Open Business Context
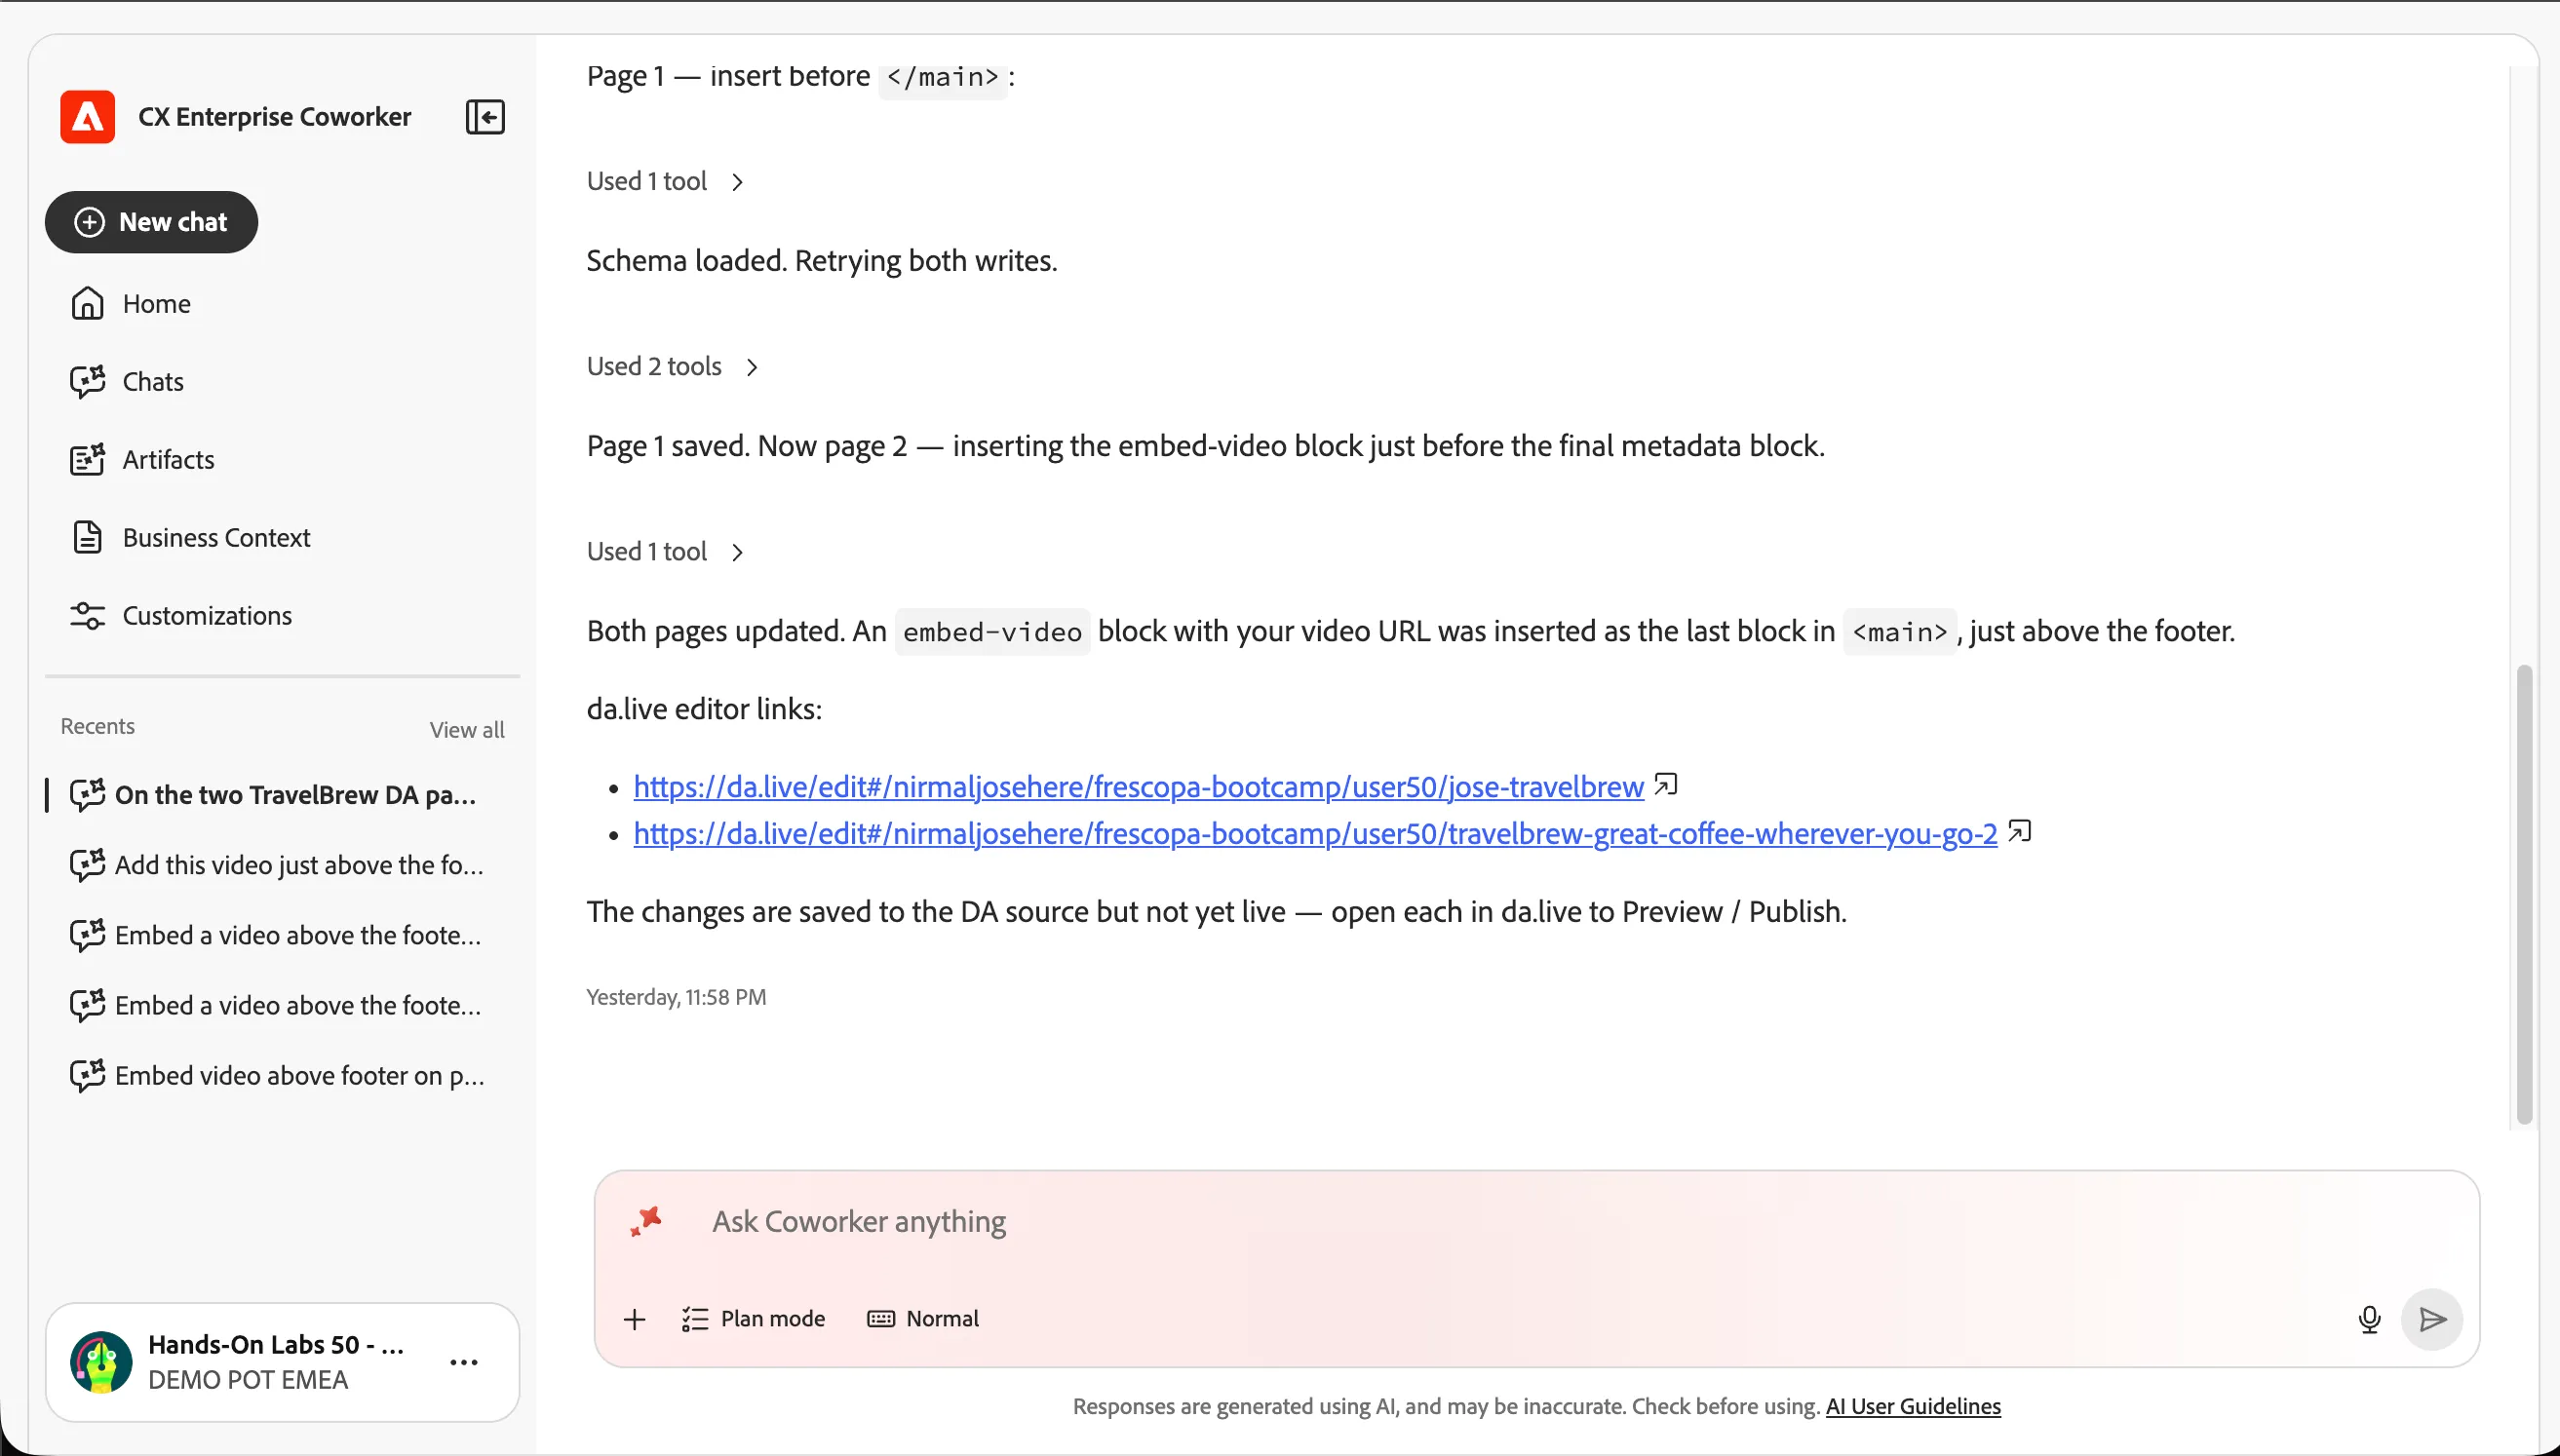 190,537
